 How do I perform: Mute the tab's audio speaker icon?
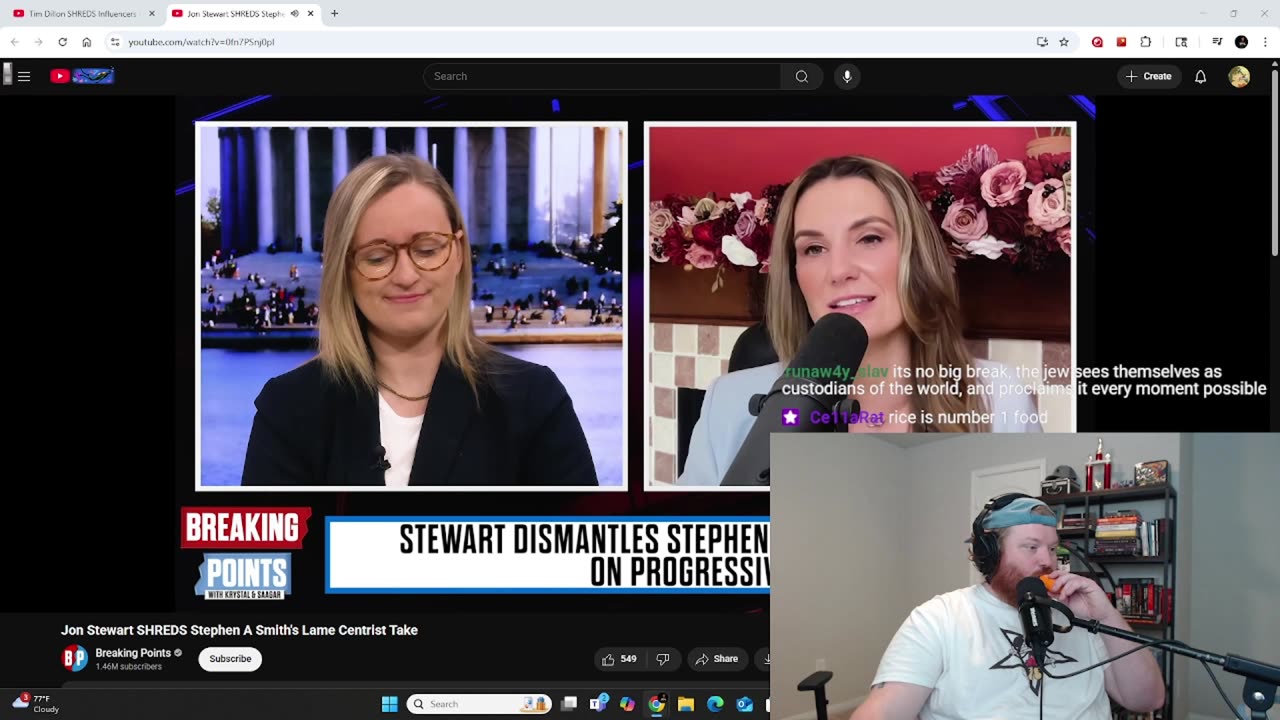click(295, 14)
